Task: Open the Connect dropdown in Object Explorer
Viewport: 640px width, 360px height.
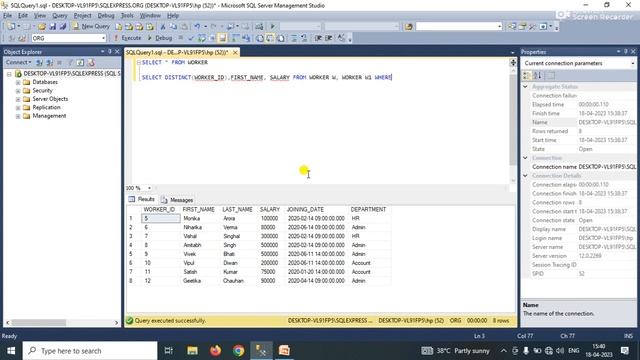Action: click(x=18, y=62)
